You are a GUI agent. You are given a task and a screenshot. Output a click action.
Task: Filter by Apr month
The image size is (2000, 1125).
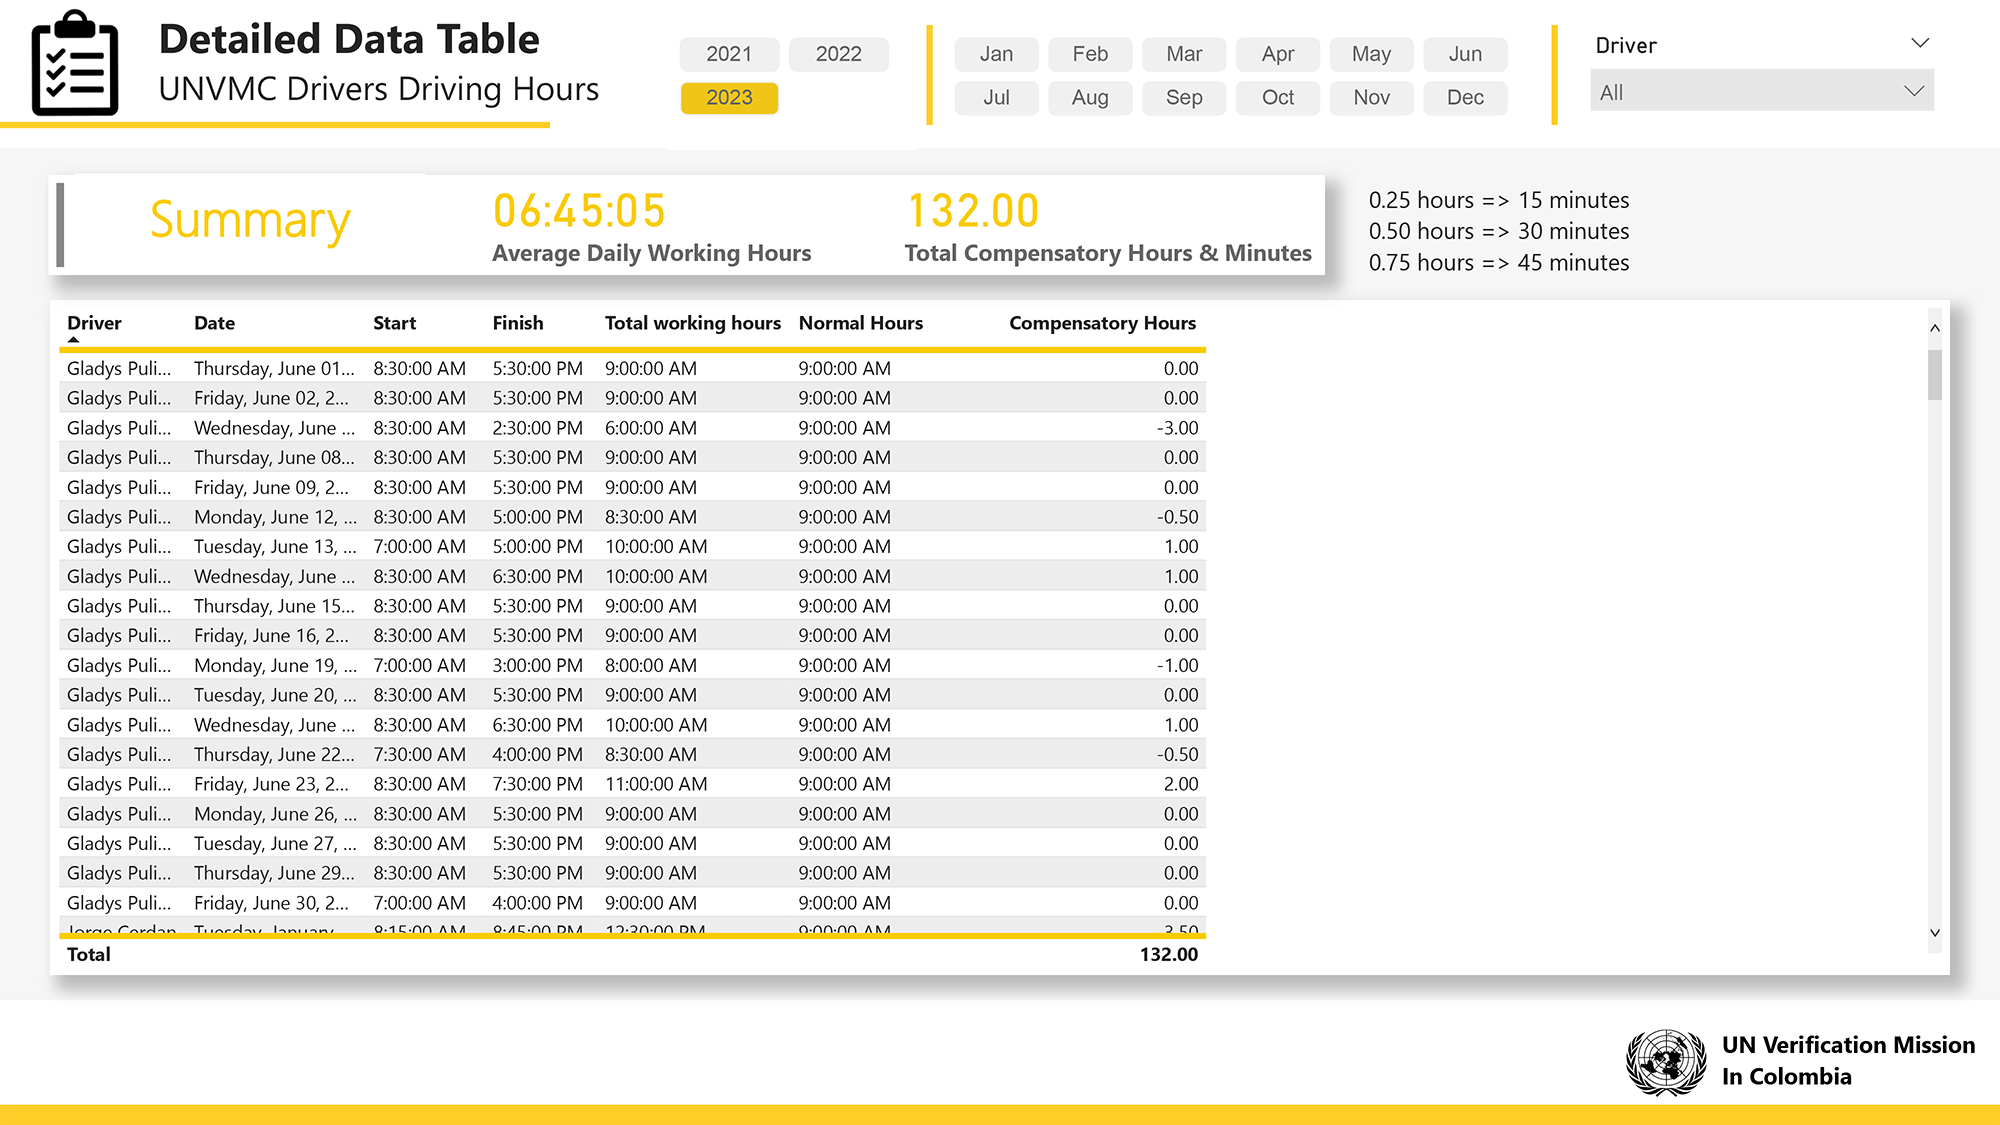1278,54
